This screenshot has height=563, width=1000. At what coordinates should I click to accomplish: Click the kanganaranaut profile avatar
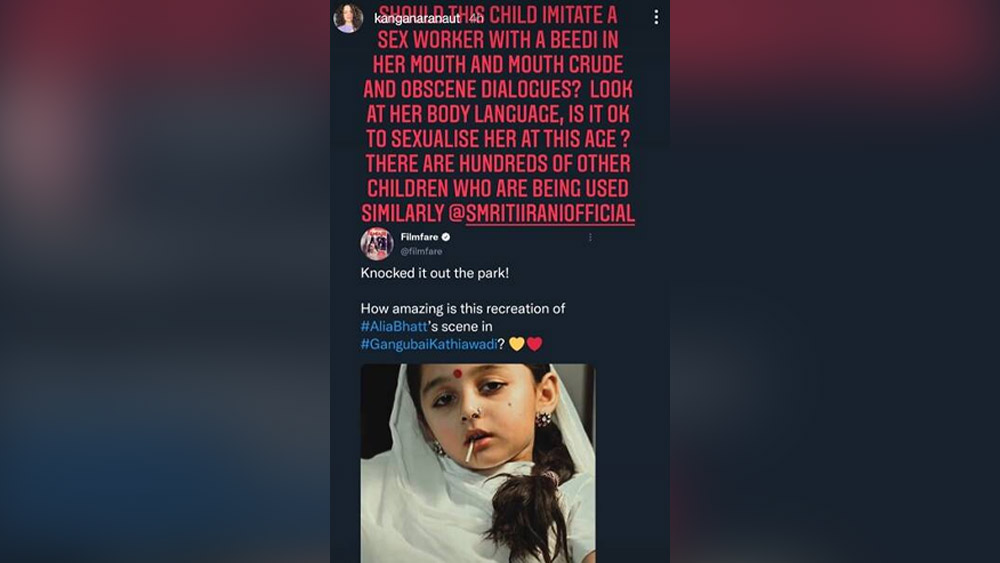click(348, 17)
